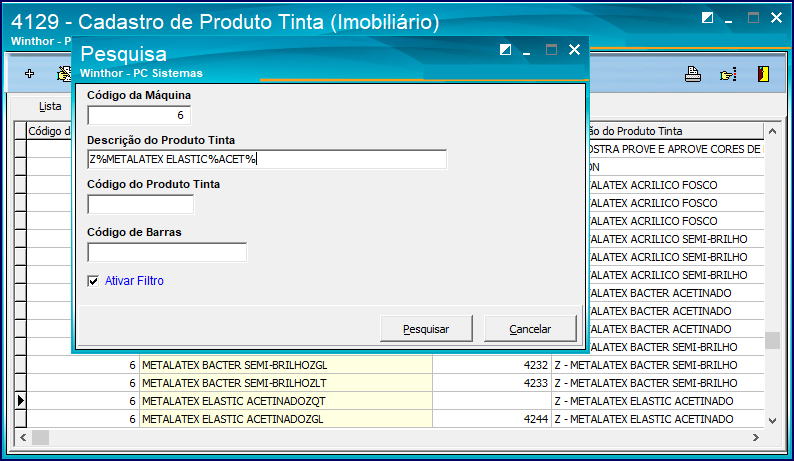Click the horizontal scroll right arrow
The width and height of the screenshot is (794, 461).
point(756,437)
